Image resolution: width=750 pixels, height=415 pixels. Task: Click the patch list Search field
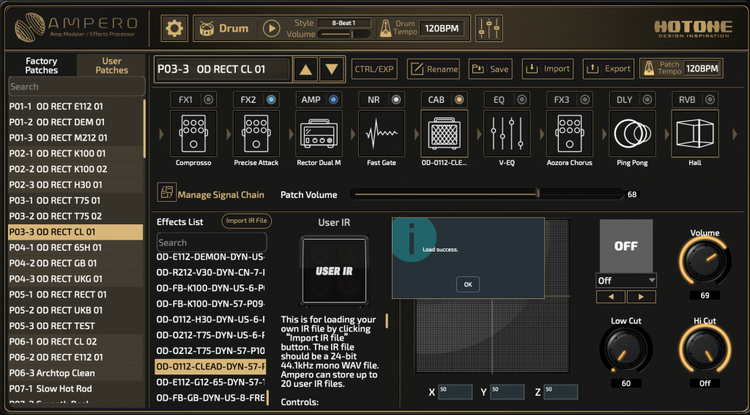(x=77, y=87)
